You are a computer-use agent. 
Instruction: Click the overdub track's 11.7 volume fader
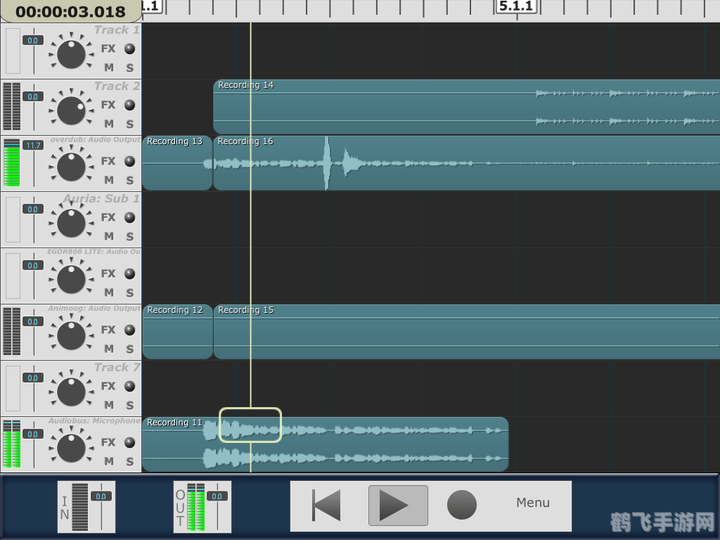click(33, 146)
